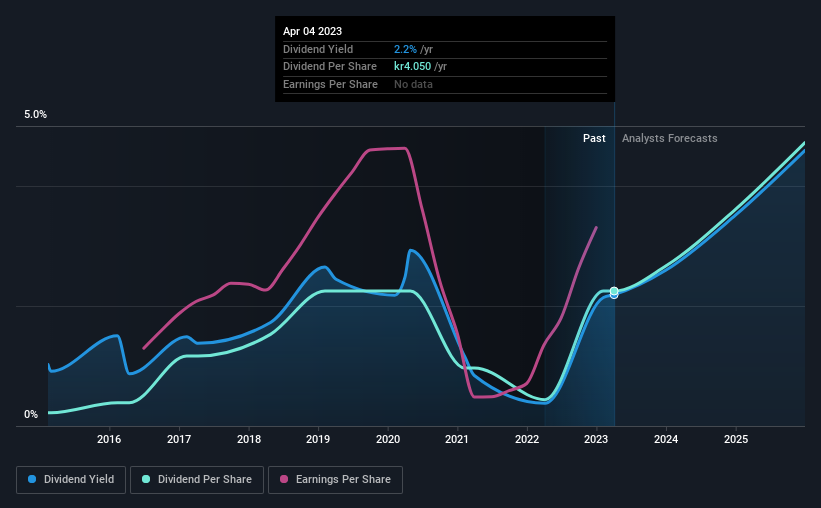Click the kr4.050 dividend per share value
This screenshot has width=821, height=508.
point(413,67)
